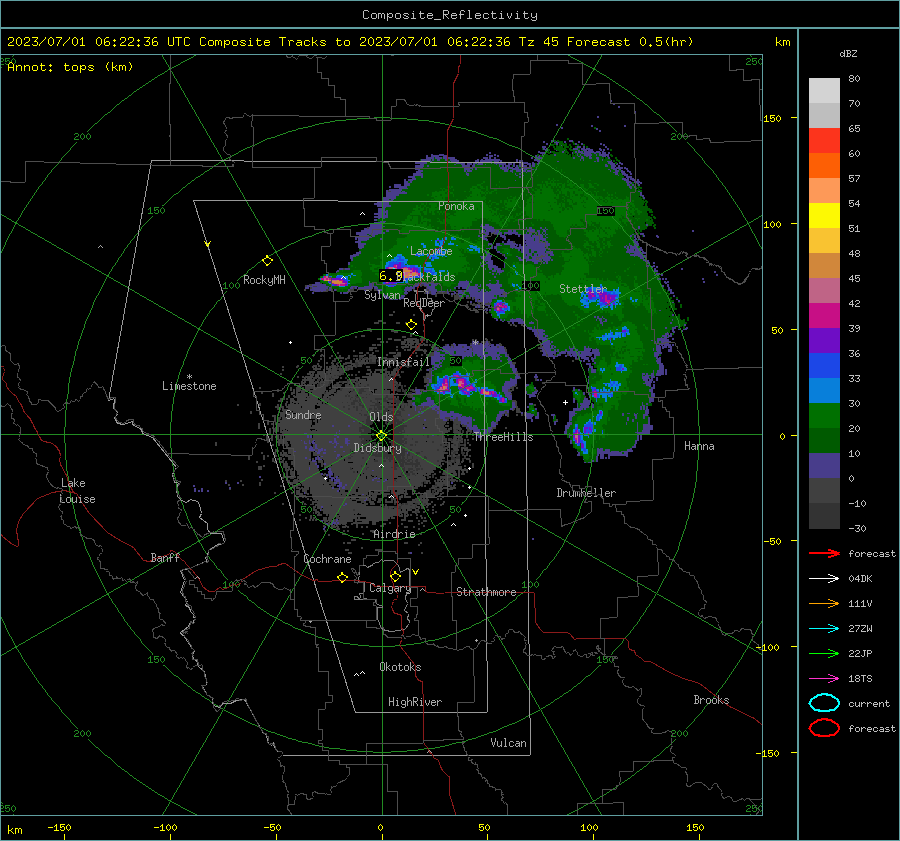Click the Sylvan label
The width and height of the screenshot is (900, 841).
[x=382, y=295]
